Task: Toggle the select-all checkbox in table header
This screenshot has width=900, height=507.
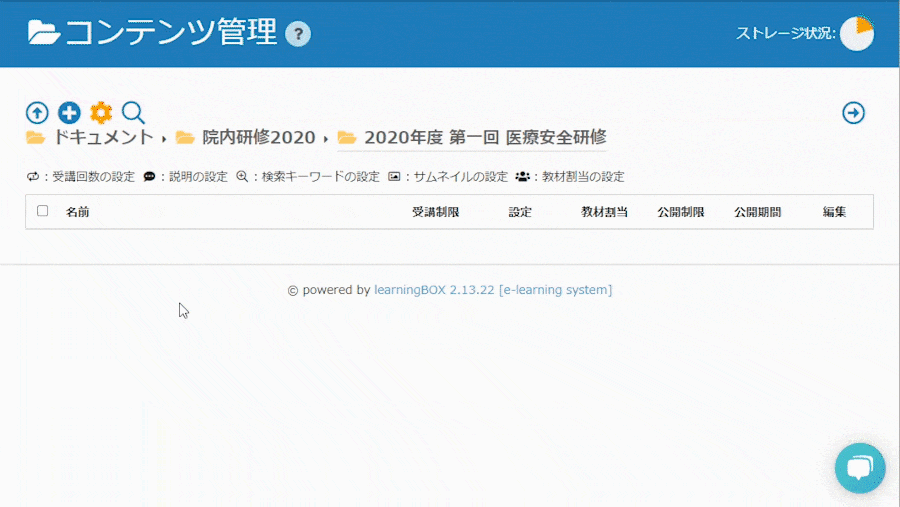Action: click(x=42, y=211)
